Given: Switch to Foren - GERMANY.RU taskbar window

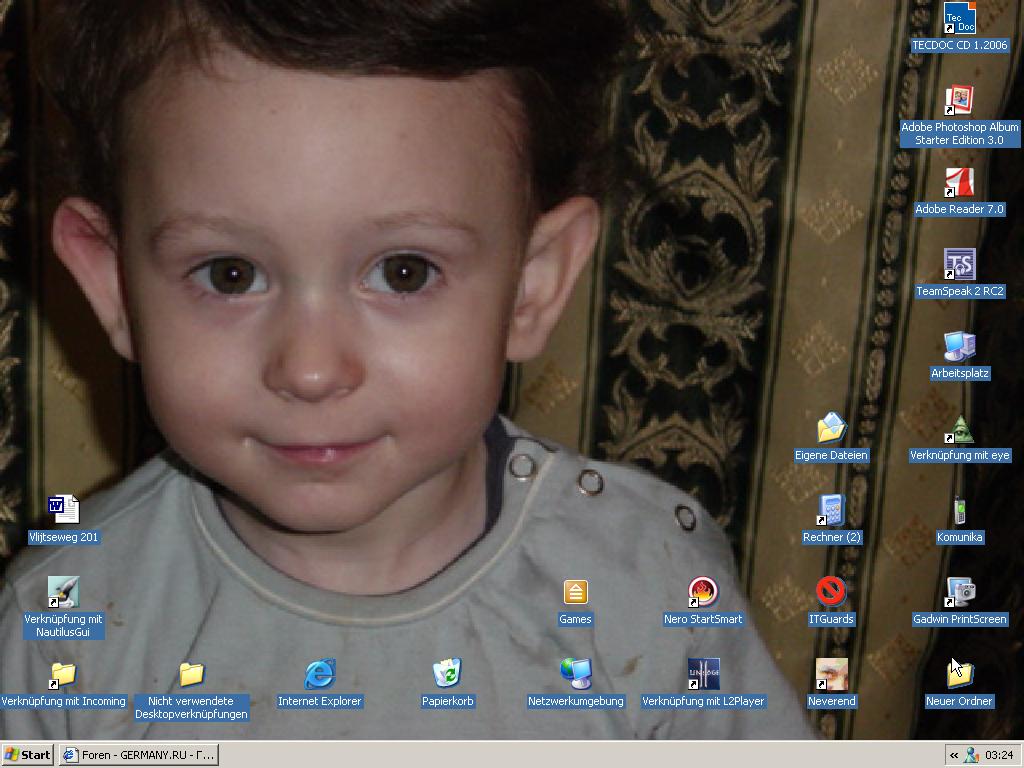Looking at the screenshot, I should tap(138, 755).
